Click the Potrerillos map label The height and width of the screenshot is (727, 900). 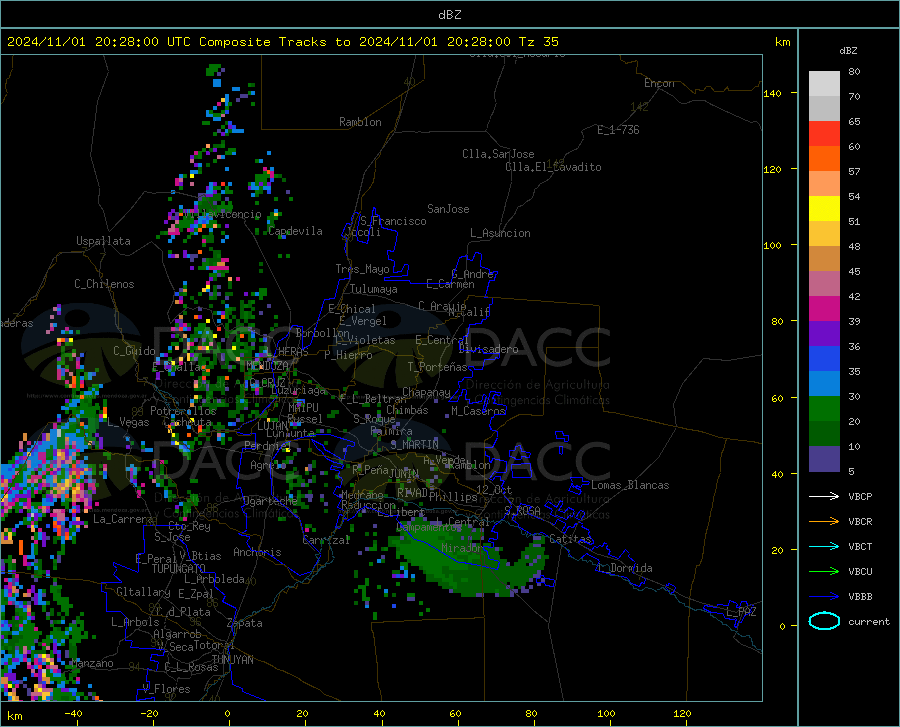(183, 411)
